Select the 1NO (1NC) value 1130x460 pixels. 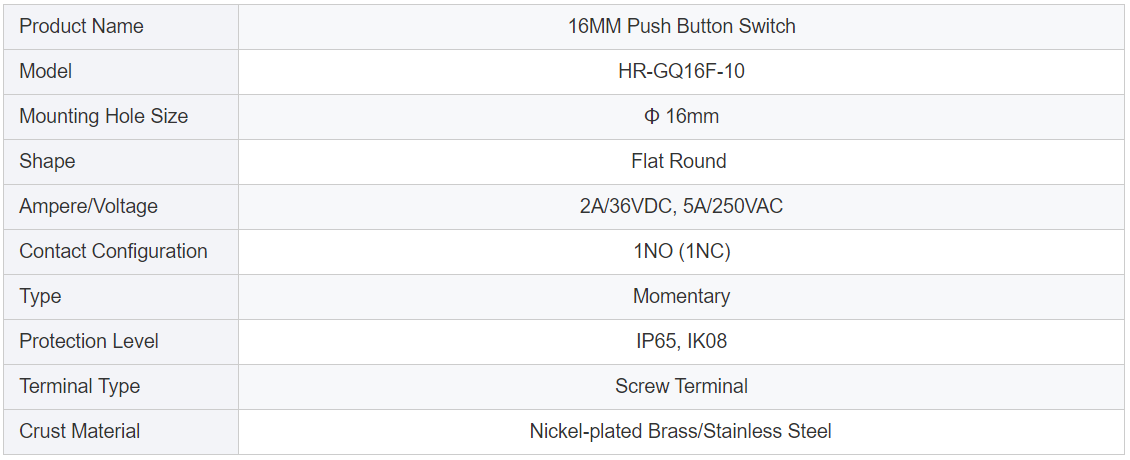pyautogui.click(x=681, y=252)
